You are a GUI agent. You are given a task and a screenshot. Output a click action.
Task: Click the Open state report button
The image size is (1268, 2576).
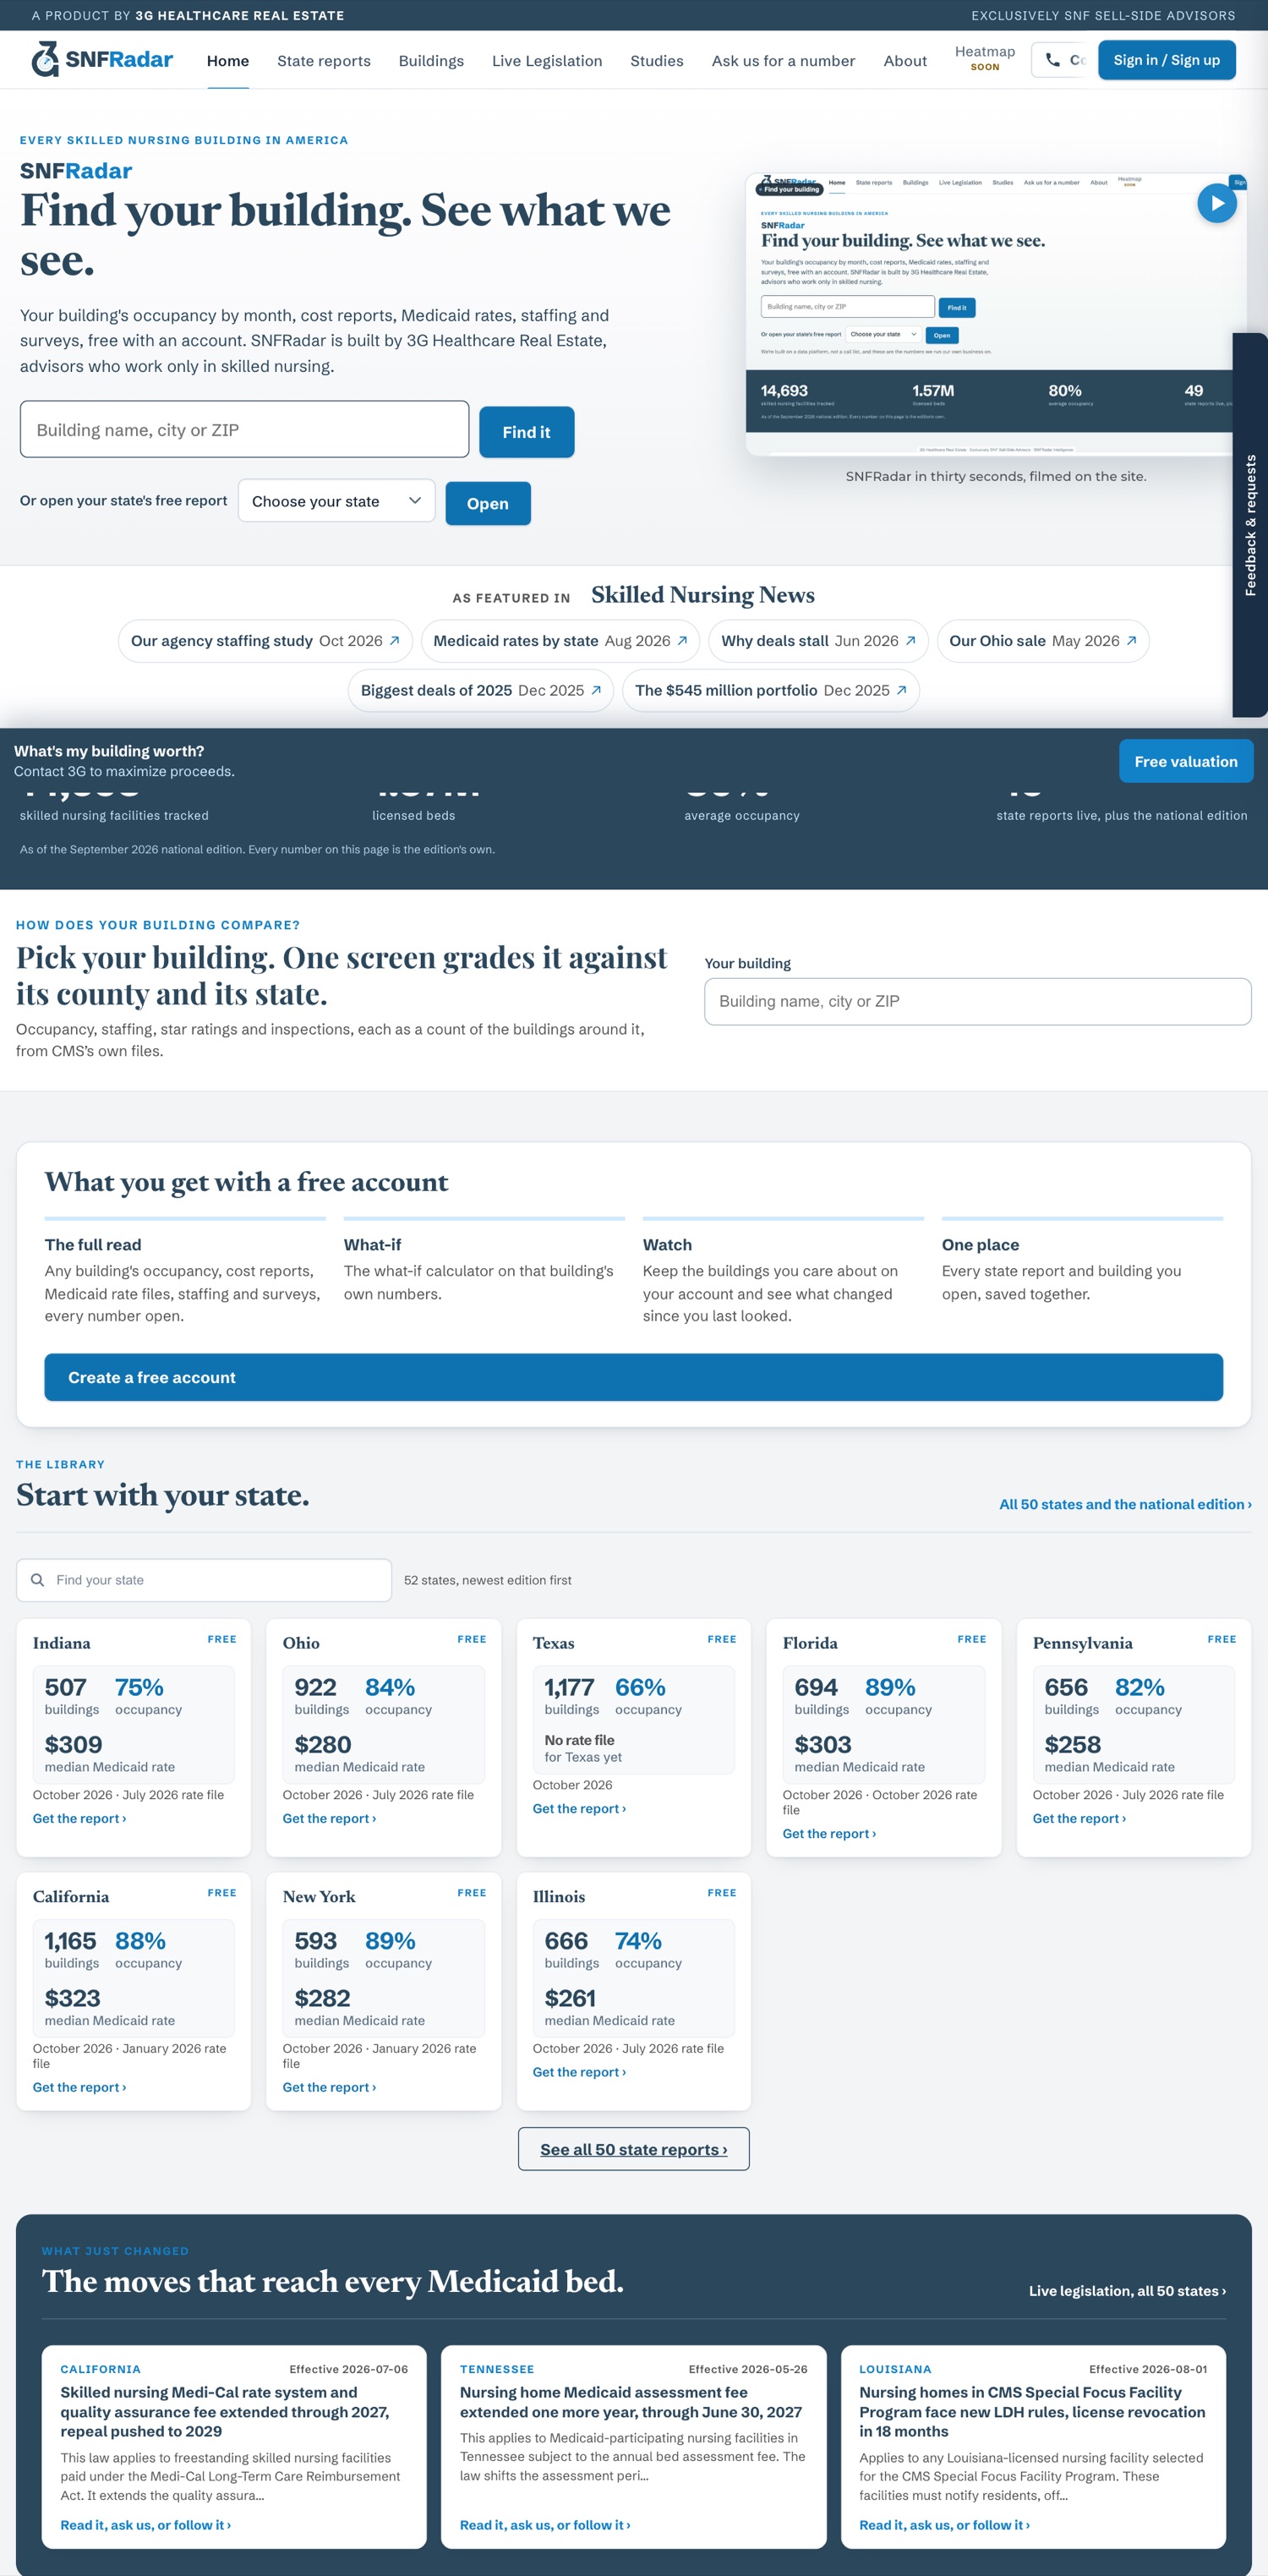point(487,503)
